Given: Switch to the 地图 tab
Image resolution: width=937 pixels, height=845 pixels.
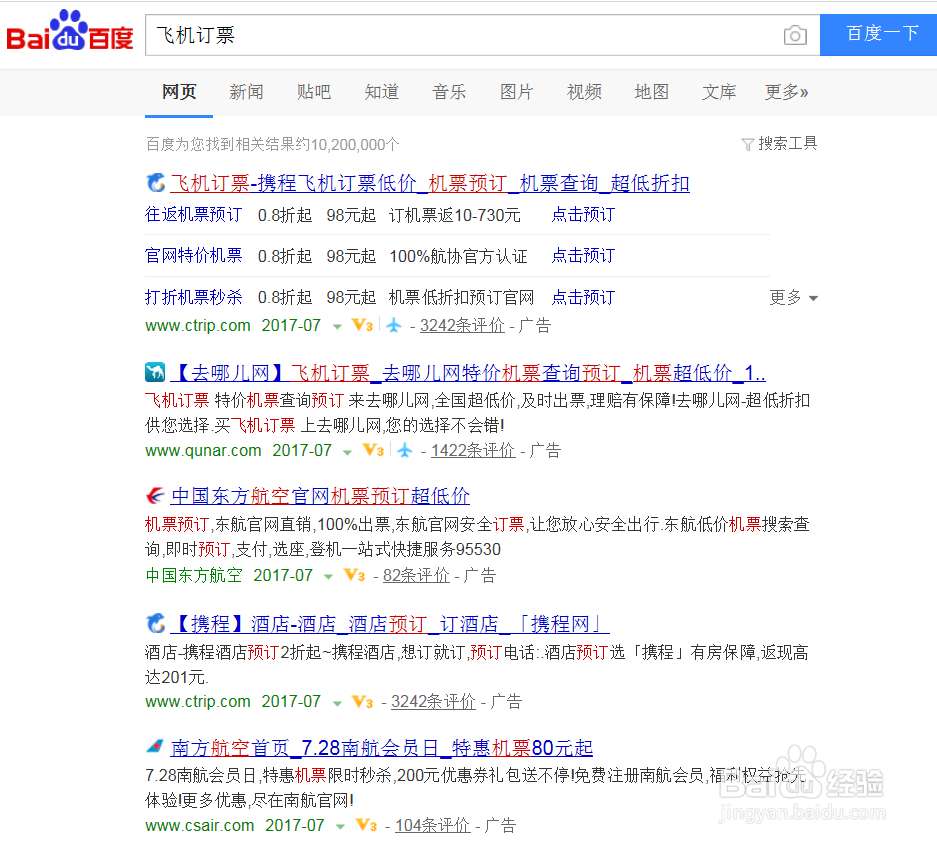Looking at the screenshot, I should tap(651, 91).
